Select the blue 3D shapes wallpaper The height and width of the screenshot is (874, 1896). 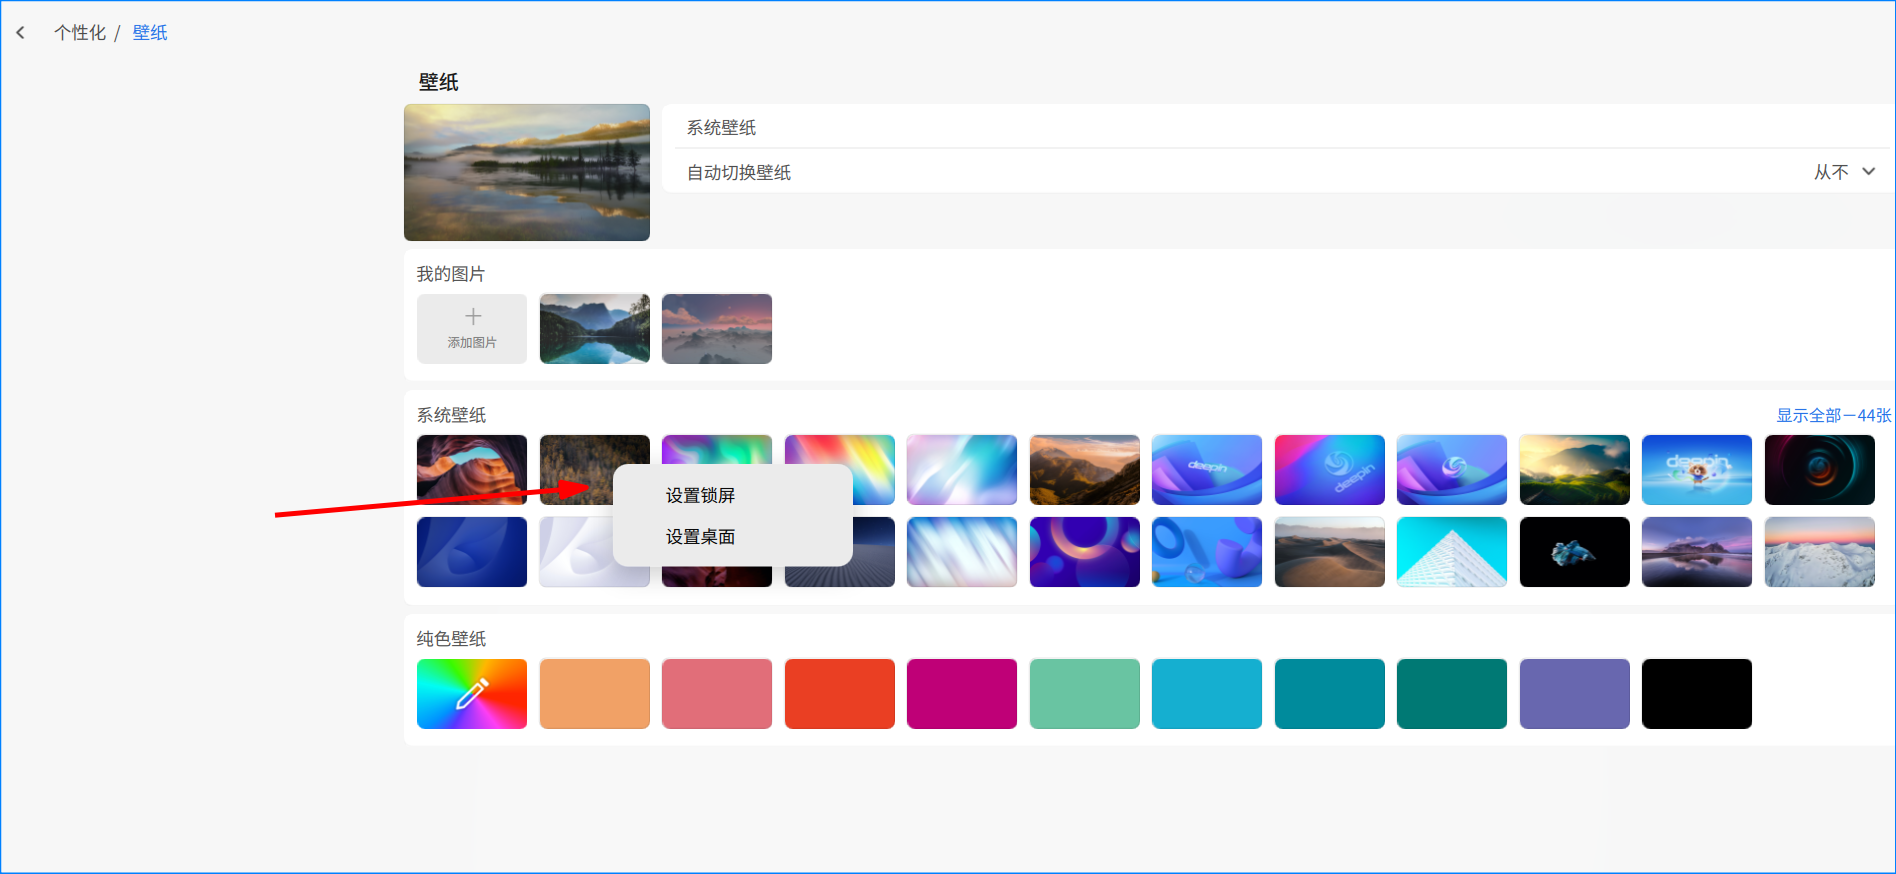coord(1207,552)
